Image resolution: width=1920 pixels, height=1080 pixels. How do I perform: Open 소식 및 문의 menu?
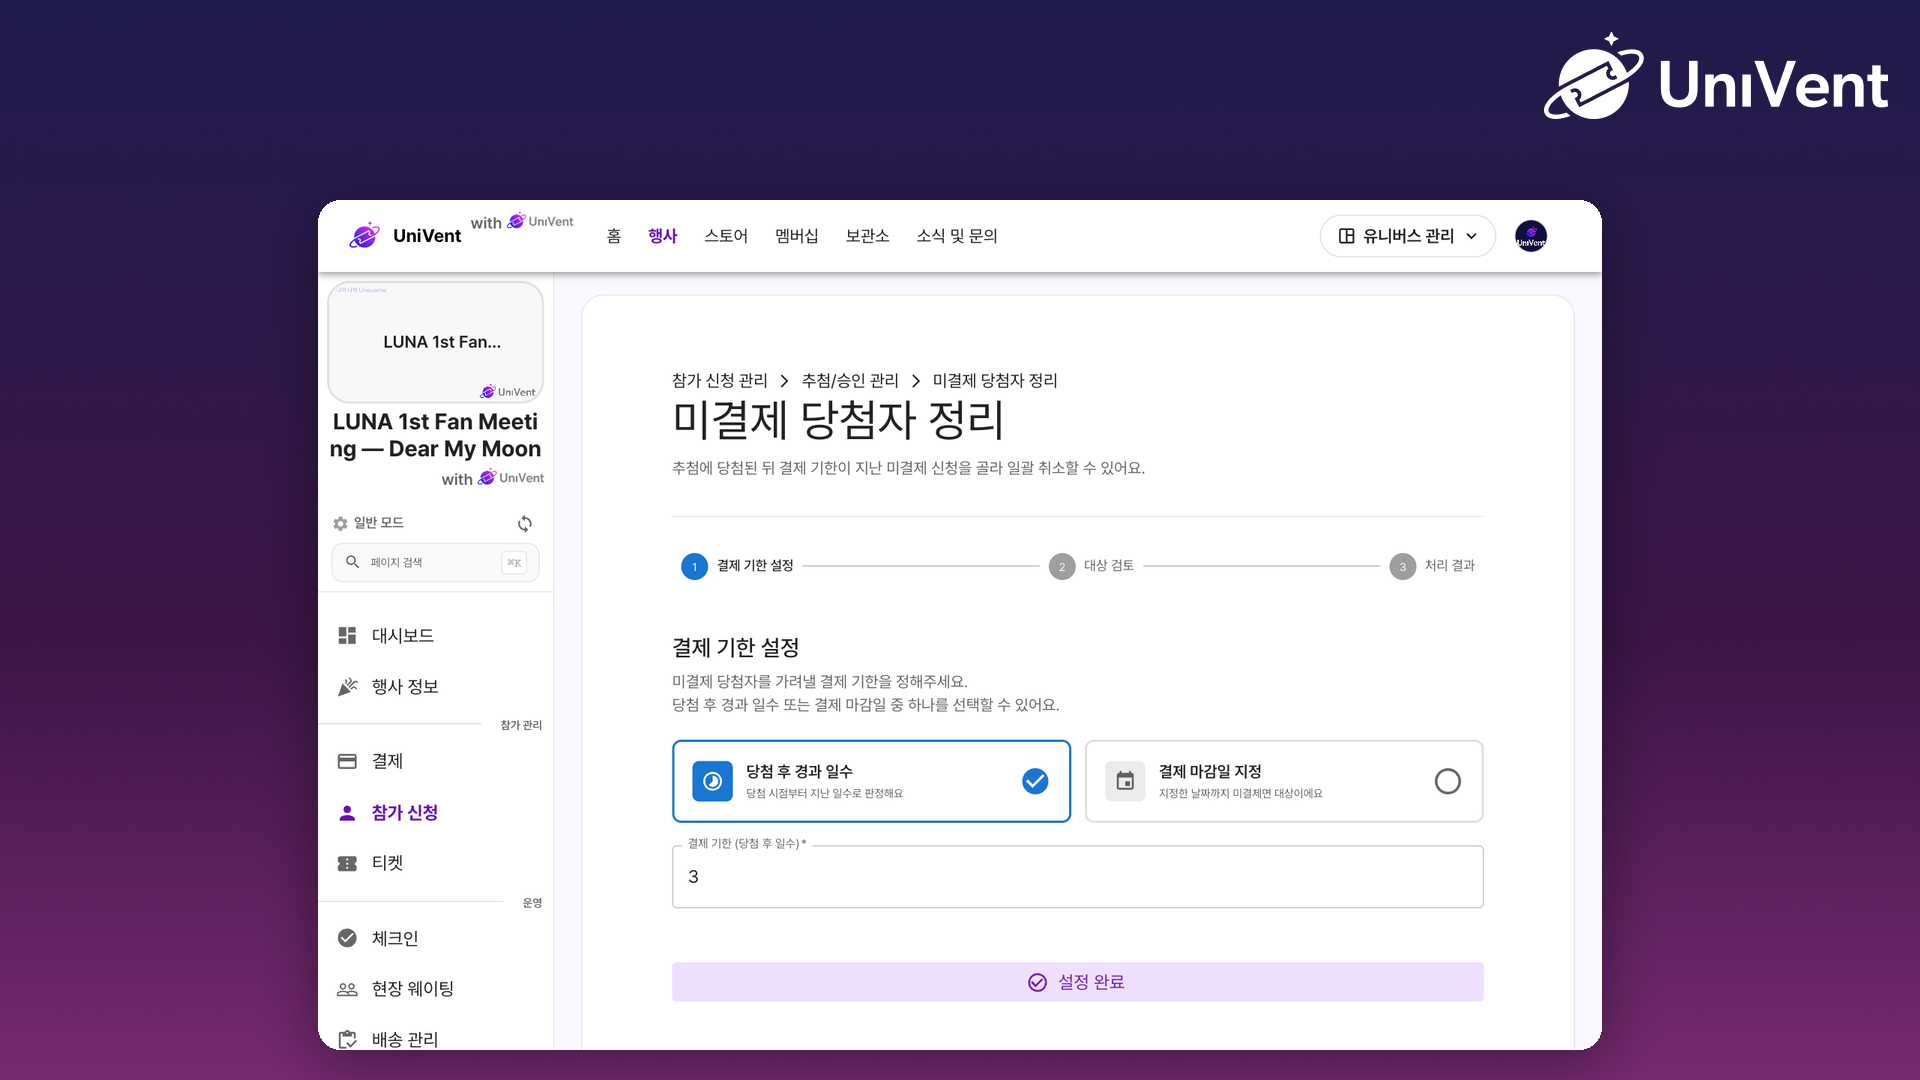[x=957, y=236]
